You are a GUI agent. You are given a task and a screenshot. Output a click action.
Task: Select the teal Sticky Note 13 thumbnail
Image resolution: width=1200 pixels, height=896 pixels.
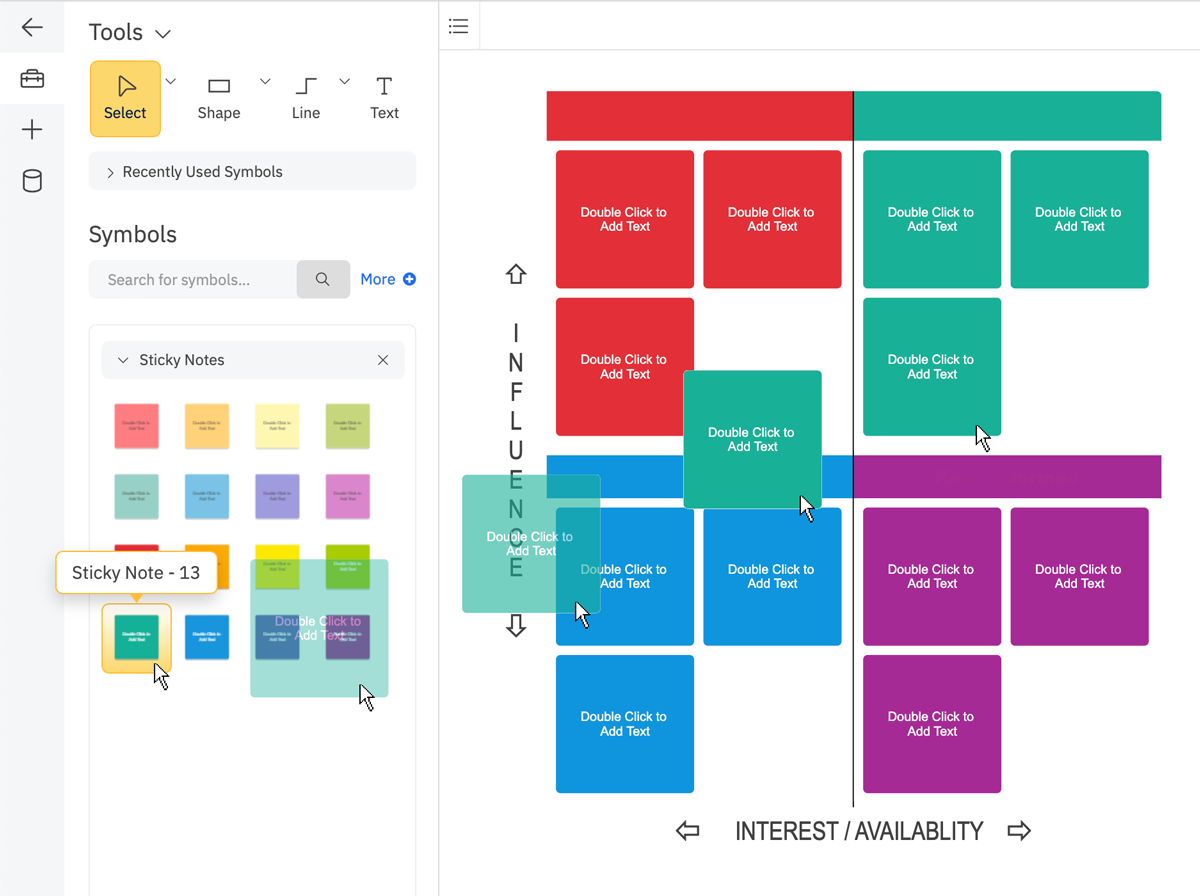[x=136, y=638]
